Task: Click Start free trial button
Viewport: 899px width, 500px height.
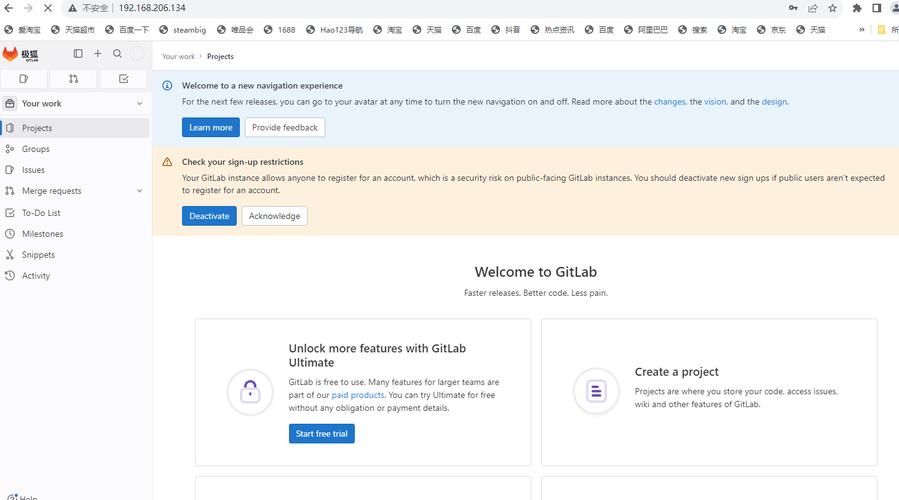Action: (x=322, y=433)
